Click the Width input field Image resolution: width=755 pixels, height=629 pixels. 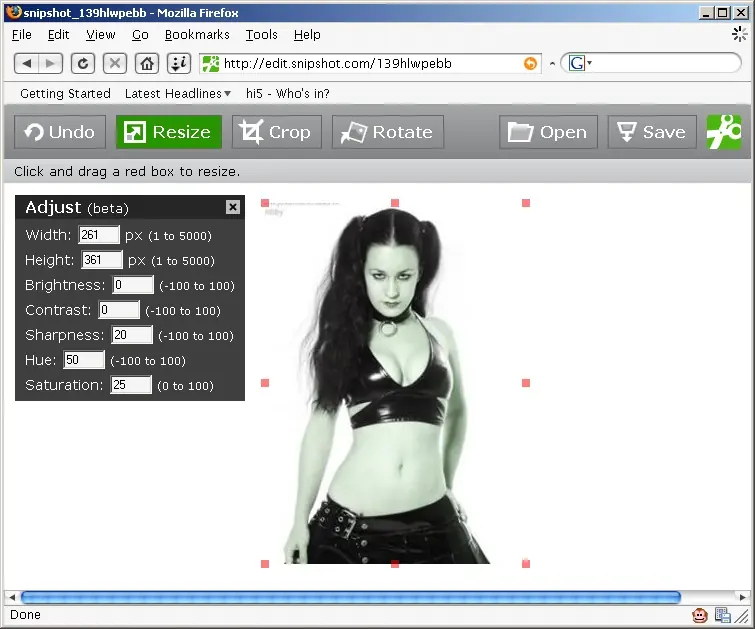point(99,235)
